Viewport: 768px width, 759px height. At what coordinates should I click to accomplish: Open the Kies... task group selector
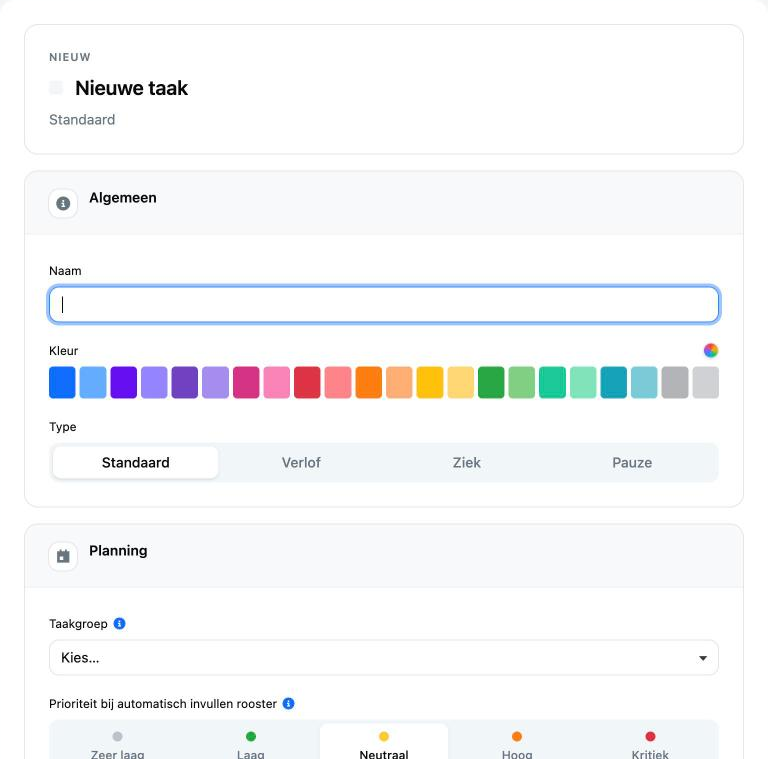384,658
